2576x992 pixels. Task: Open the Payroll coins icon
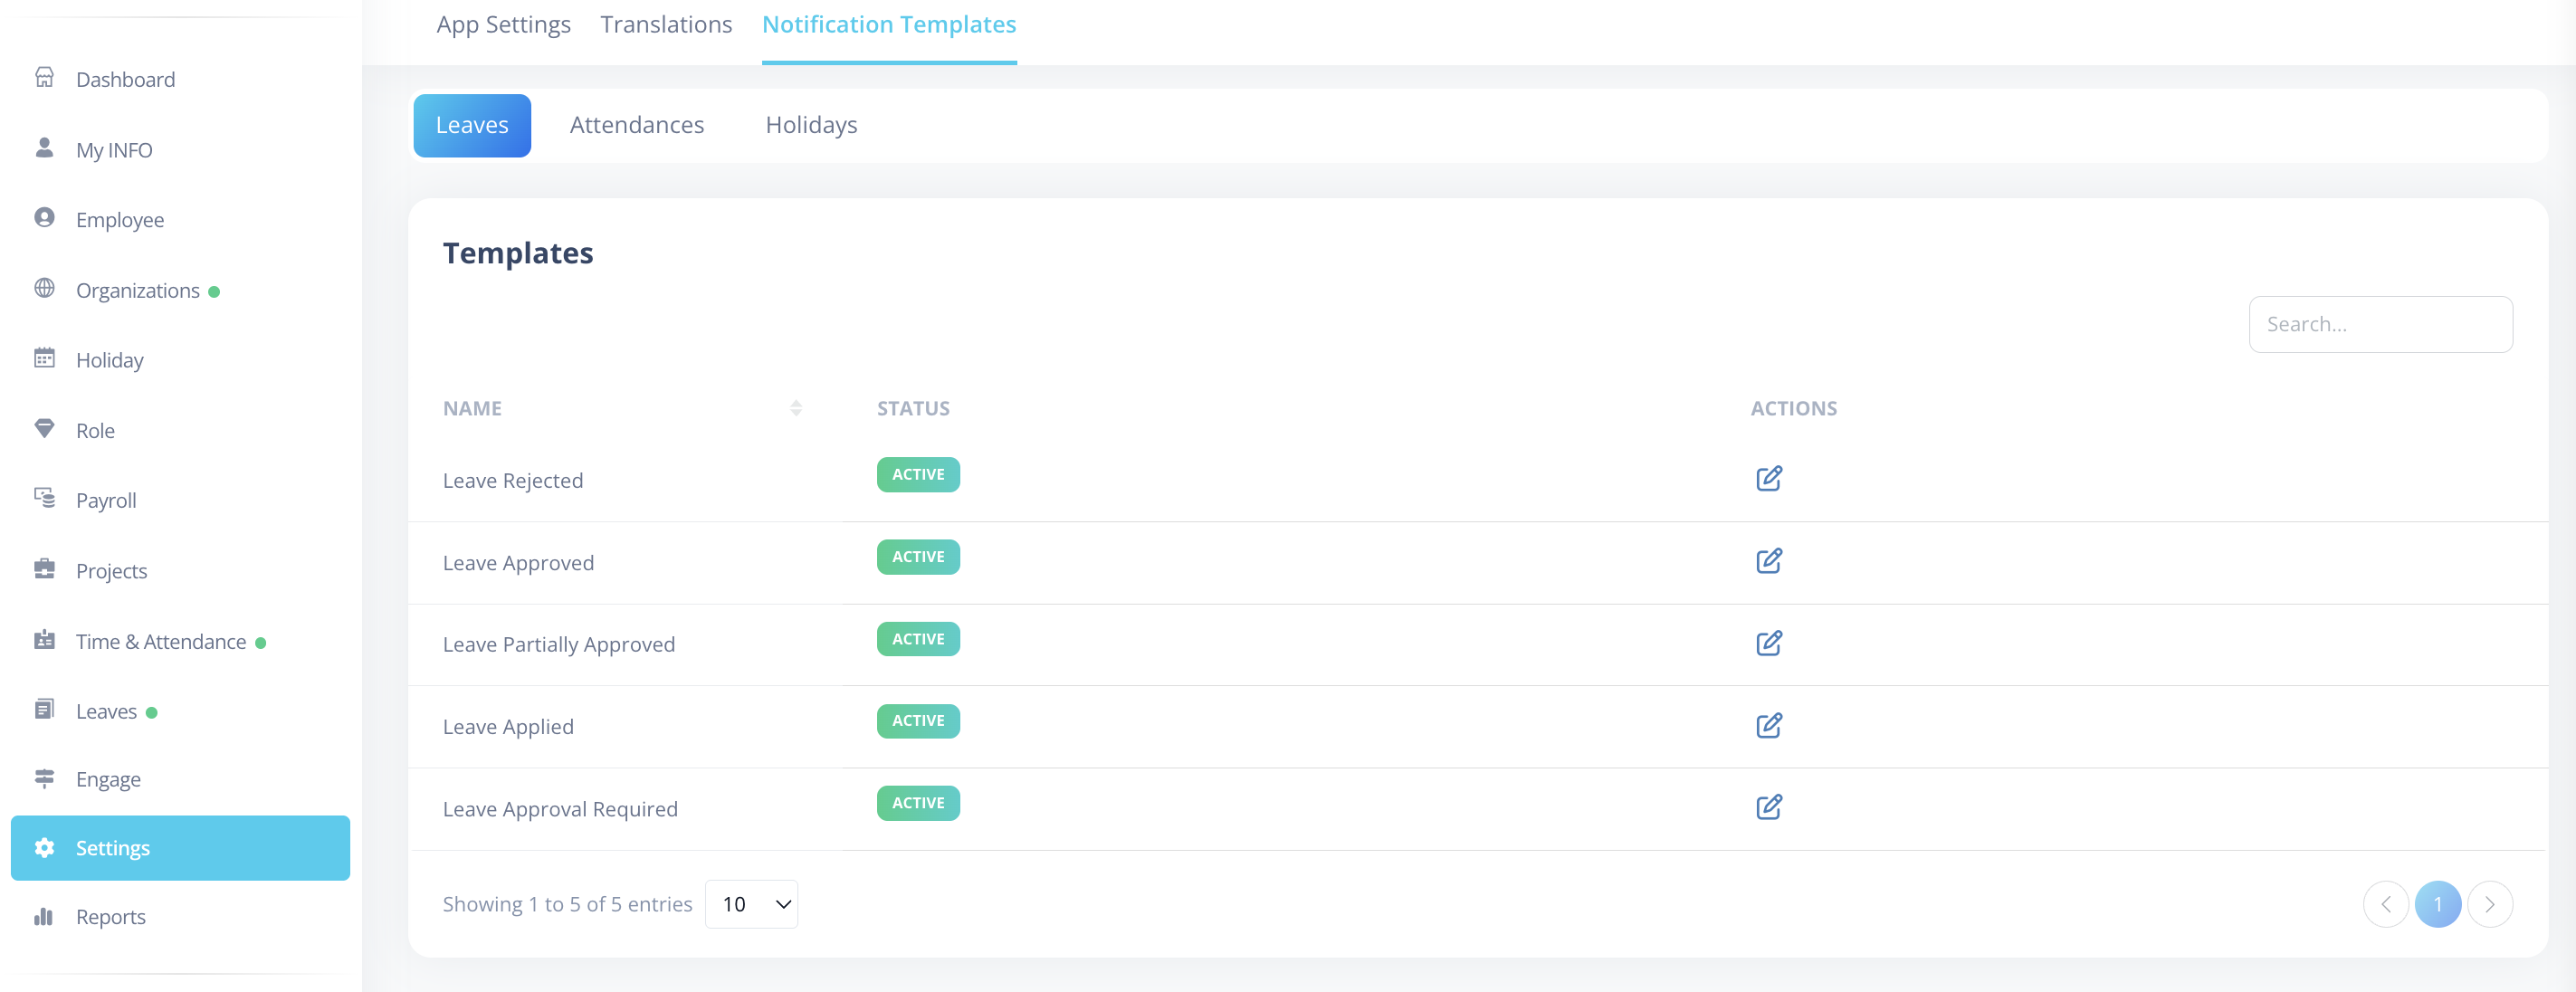click(44, 498)
